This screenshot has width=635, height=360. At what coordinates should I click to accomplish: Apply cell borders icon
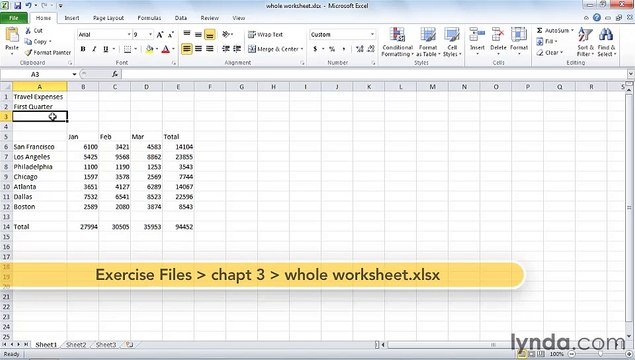[127, 49]
